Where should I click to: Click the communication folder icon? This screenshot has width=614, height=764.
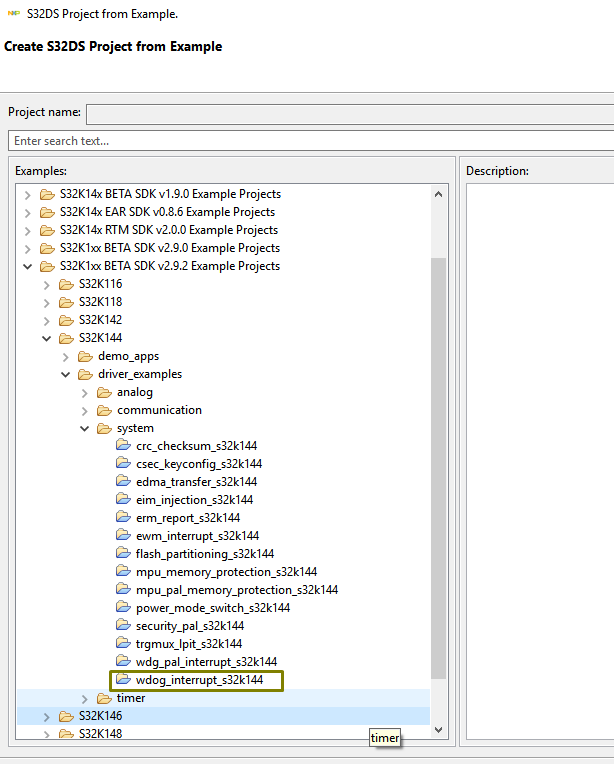(104, 411)
